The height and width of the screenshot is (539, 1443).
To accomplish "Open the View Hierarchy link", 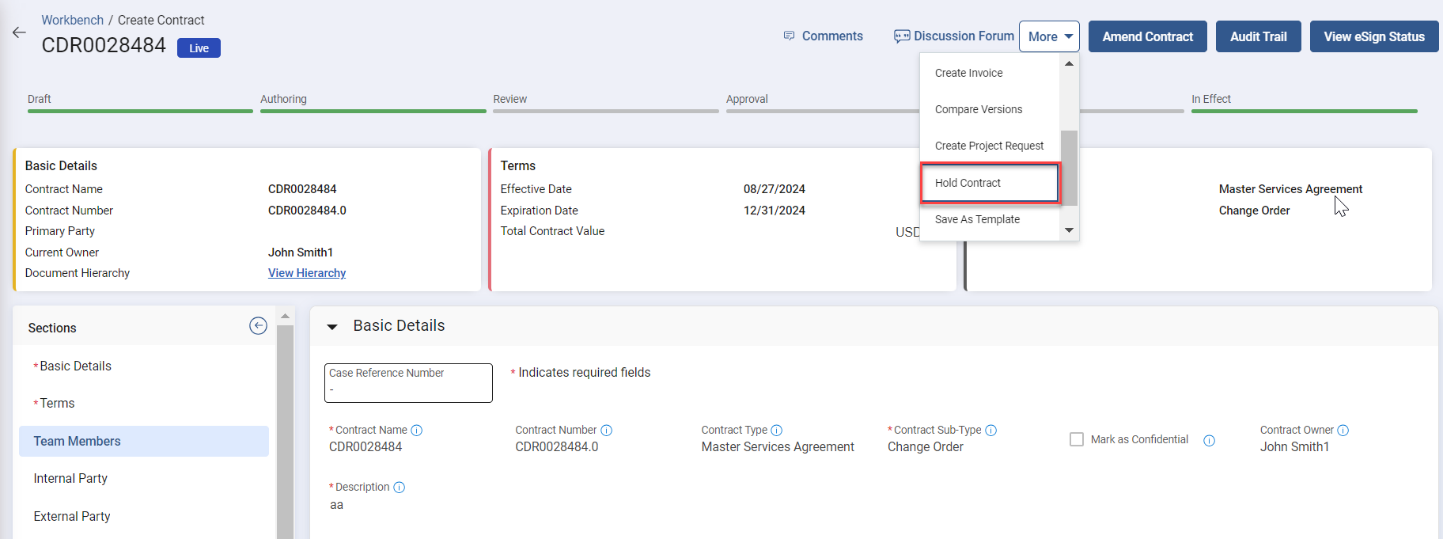I will 307,273.
